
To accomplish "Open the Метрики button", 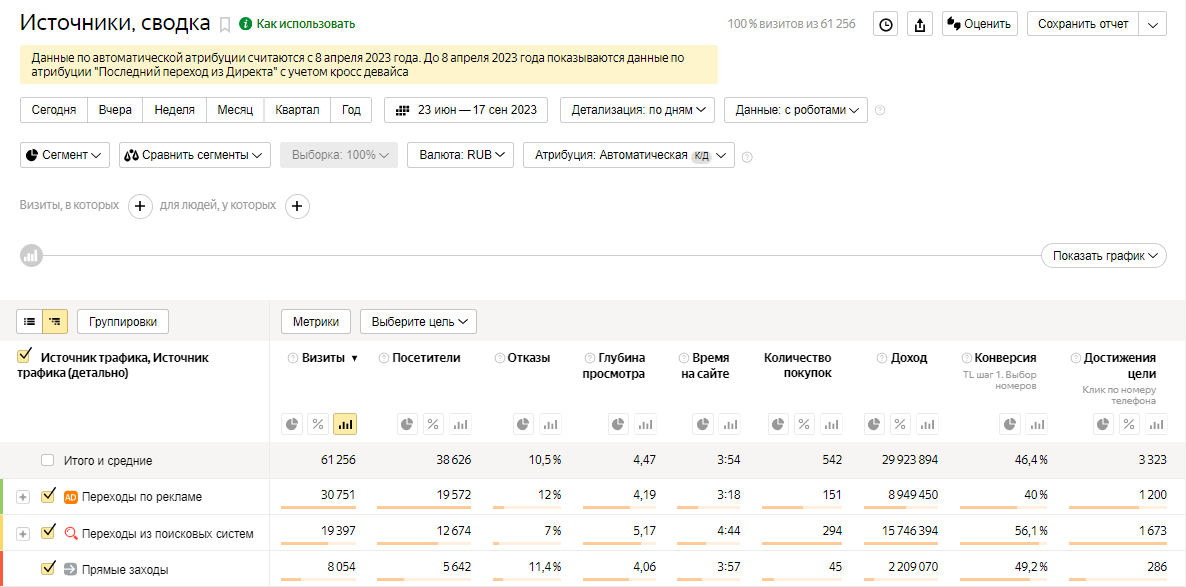I will pos(315,321).
